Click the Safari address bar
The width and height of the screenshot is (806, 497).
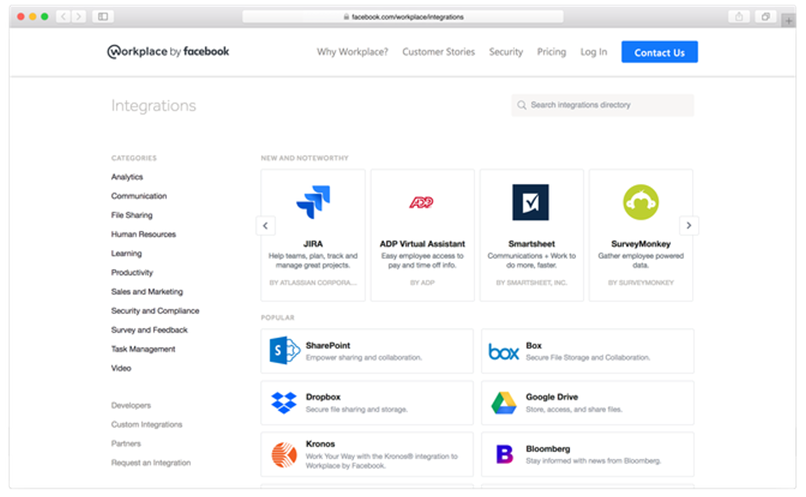pyautogui.click(x=403, y=16)
